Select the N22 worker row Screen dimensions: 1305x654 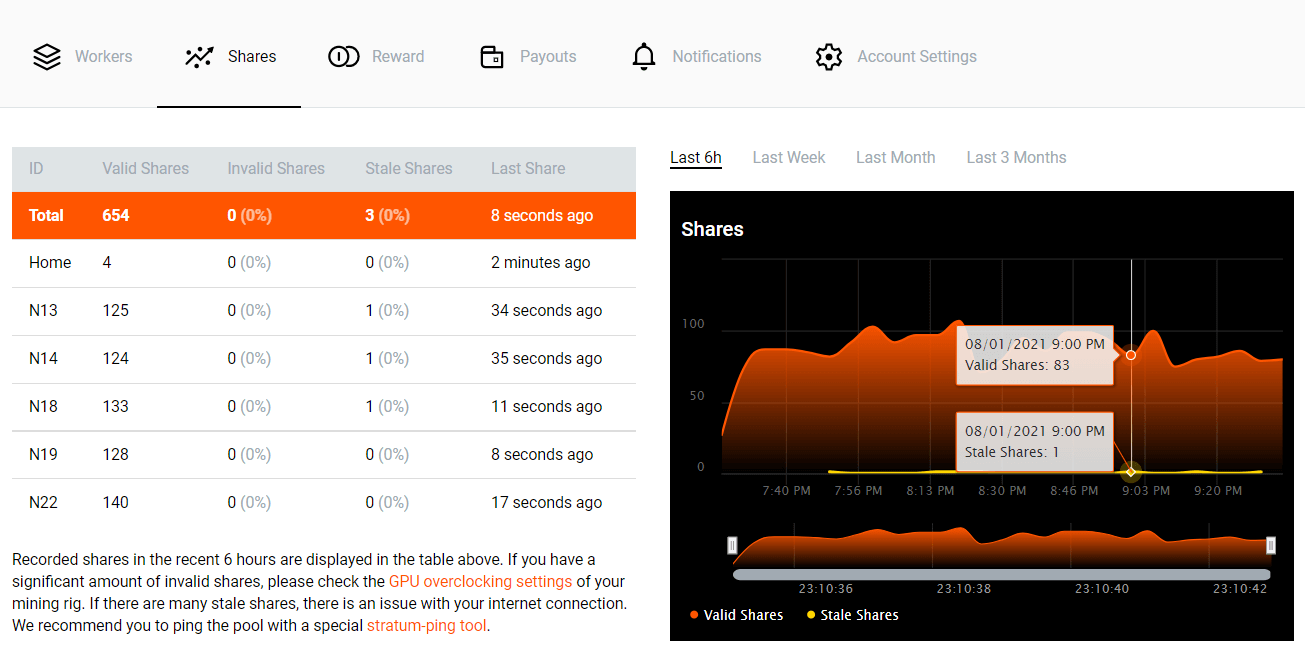point(322,502)
